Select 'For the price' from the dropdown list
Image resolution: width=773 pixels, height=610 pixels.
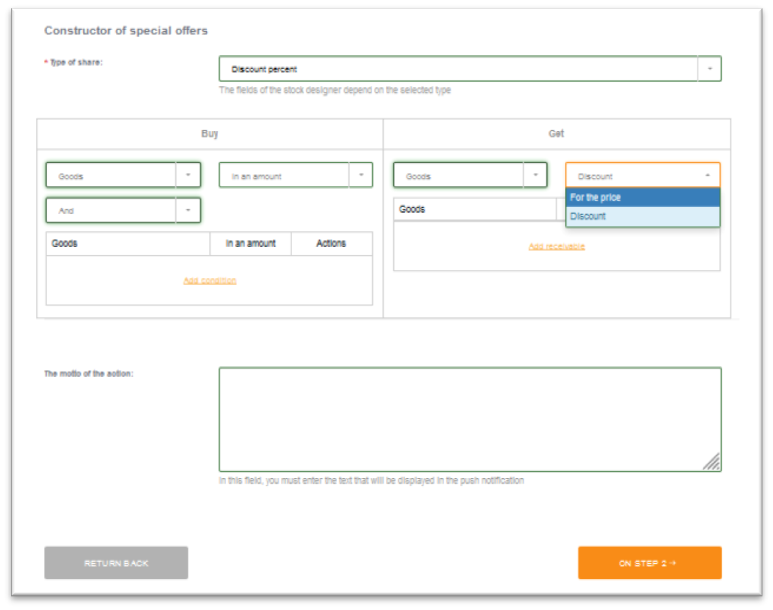pos(642,198)
